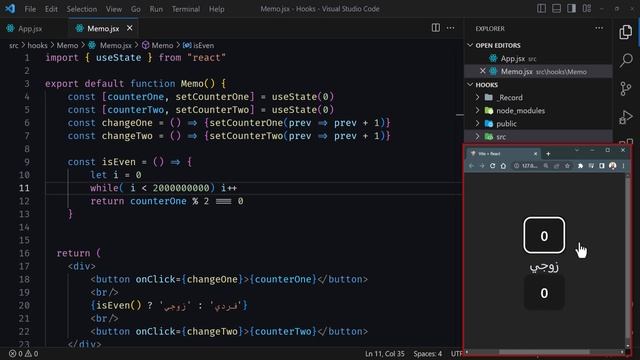
Task: Open the Explorer view in the activity bar
Action: click(626, 32)
